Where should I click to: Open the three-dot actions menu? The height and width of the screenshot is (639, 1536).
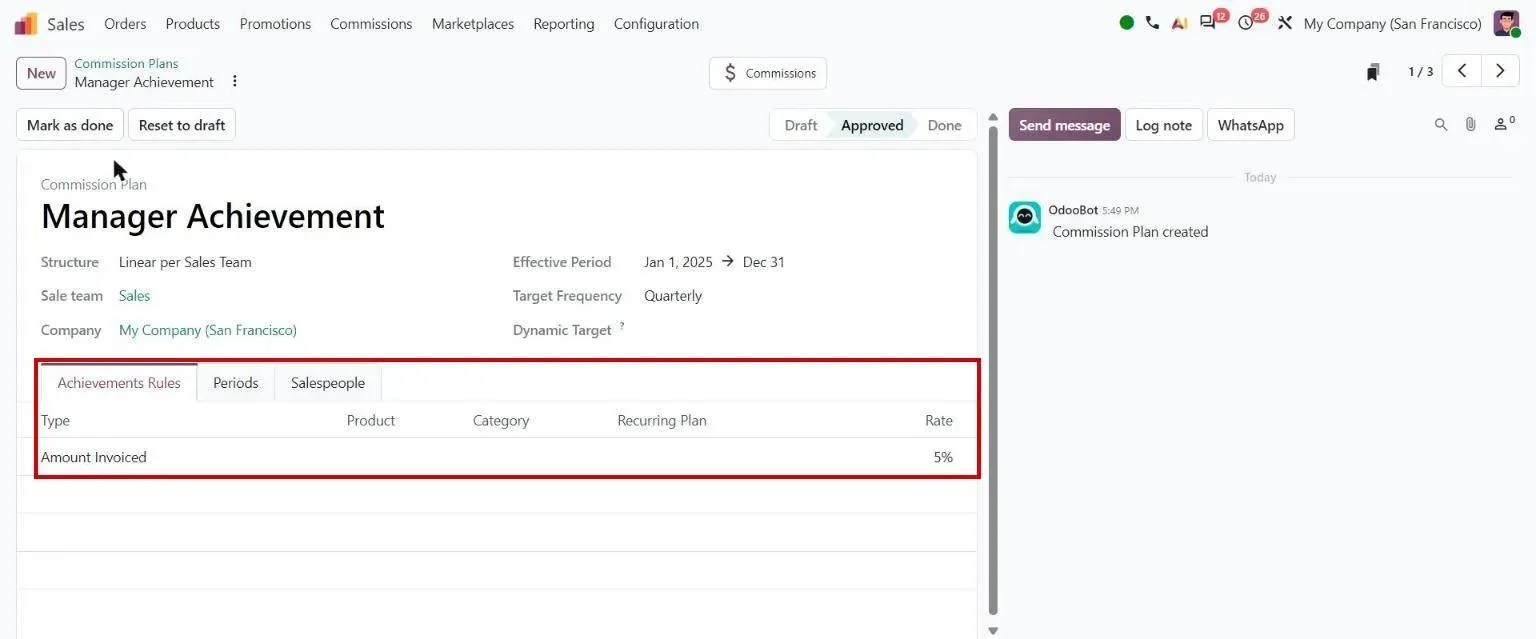(235, 81)
